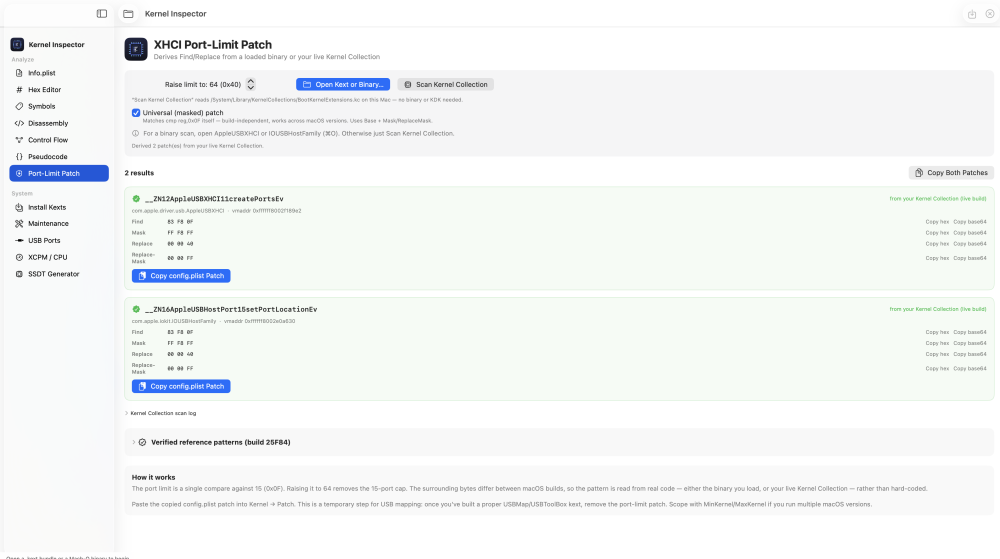This screenshot has width=1000, height=559.
Task: Copy hex of Find row in createPortsEv
Action: pos(937,222)
